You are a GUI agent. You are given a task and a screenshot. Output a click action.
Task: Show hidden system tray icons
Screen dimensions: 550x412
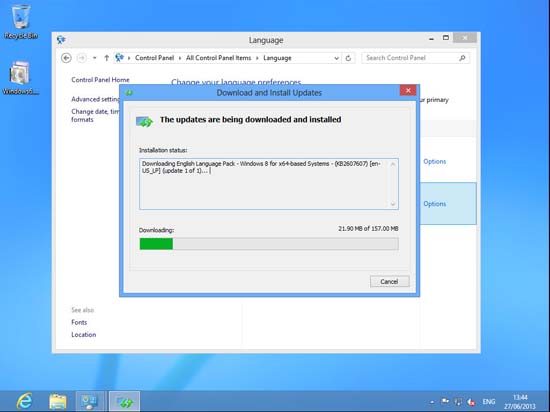click(432, 402)
